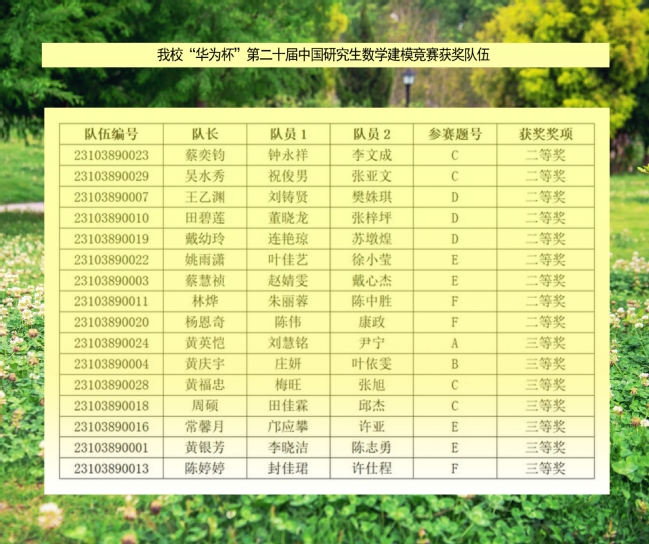
Task: Select member 康政 in 队员 2 column
Action: (372, 322)
